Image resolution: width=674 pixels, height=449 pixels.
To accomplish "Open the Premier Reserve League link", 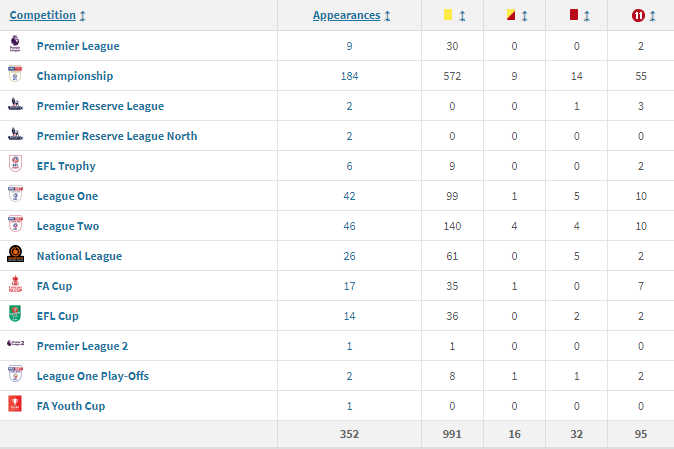I will coord(100,106).
